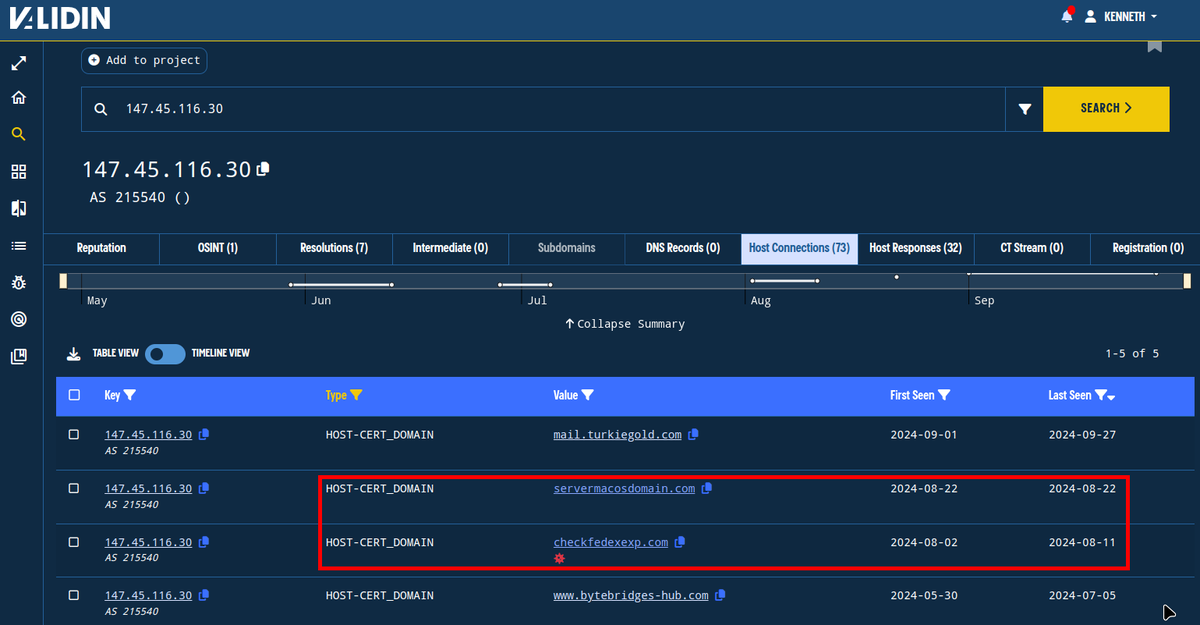Open checkfedexexp.com link
The width and height of the screenshot is (1200, 625).
tap(610, 542)
